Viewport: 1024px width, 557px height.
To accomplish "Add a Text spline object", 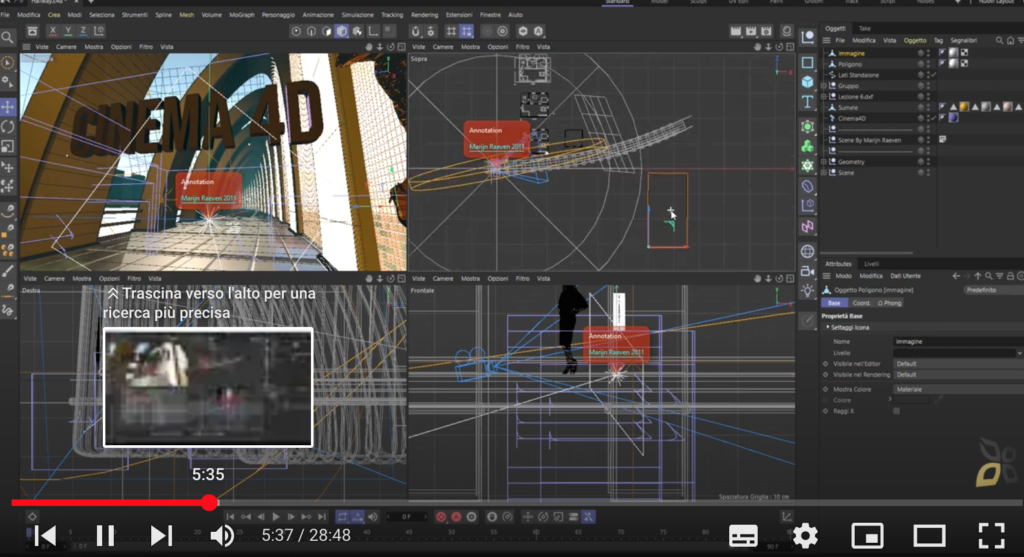I will [808, 102].
